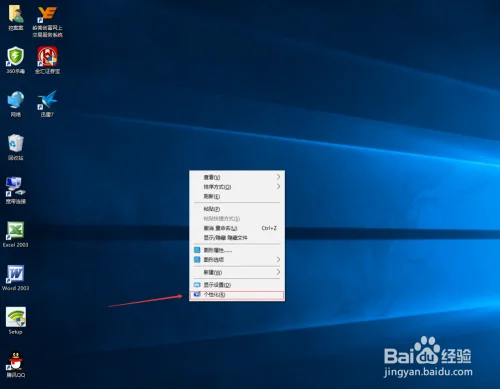
Task: Select the 腾讯QQ penguin shortcut
Action: (16, 364)
